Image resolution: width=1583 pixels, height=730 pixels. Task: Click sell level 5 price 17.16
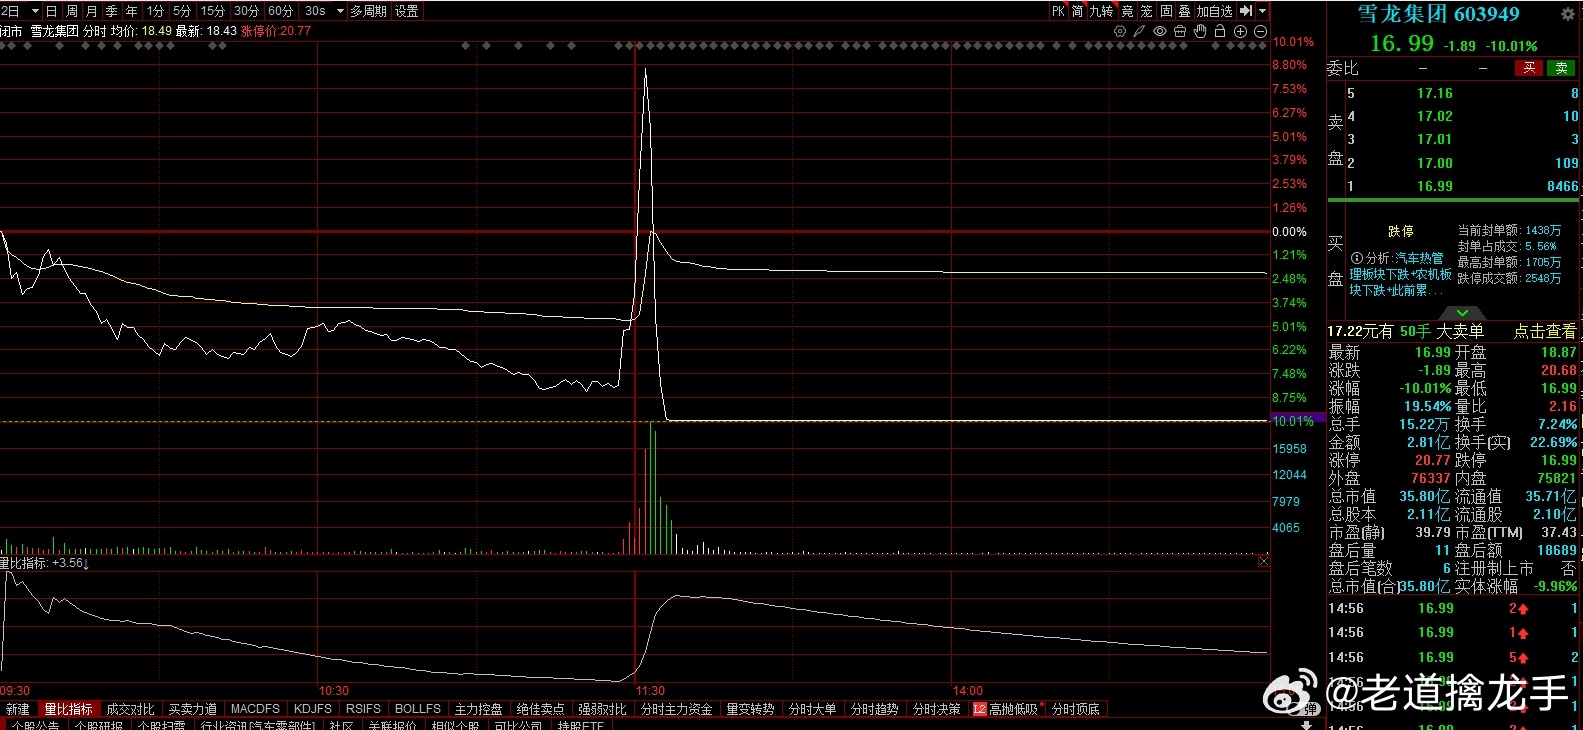1434,93
